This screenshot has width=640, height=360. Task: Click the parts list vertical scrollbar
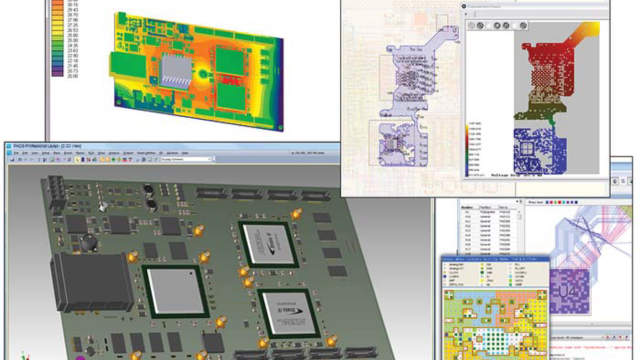[519, 231]
